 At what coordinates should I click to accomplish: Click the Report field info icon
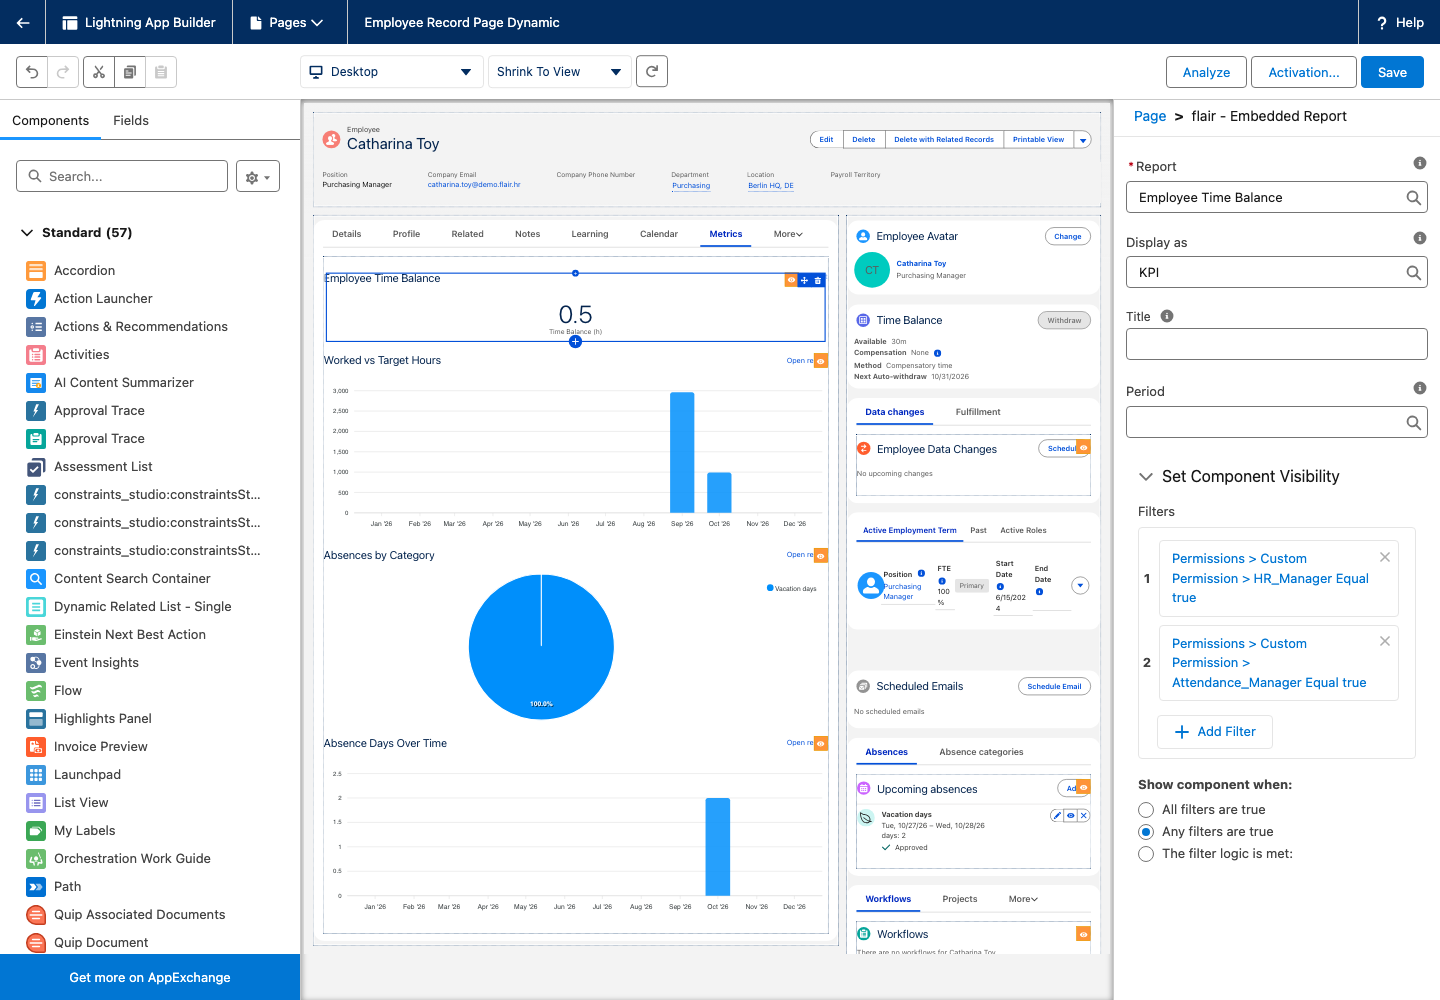(x=1419, y=163)
